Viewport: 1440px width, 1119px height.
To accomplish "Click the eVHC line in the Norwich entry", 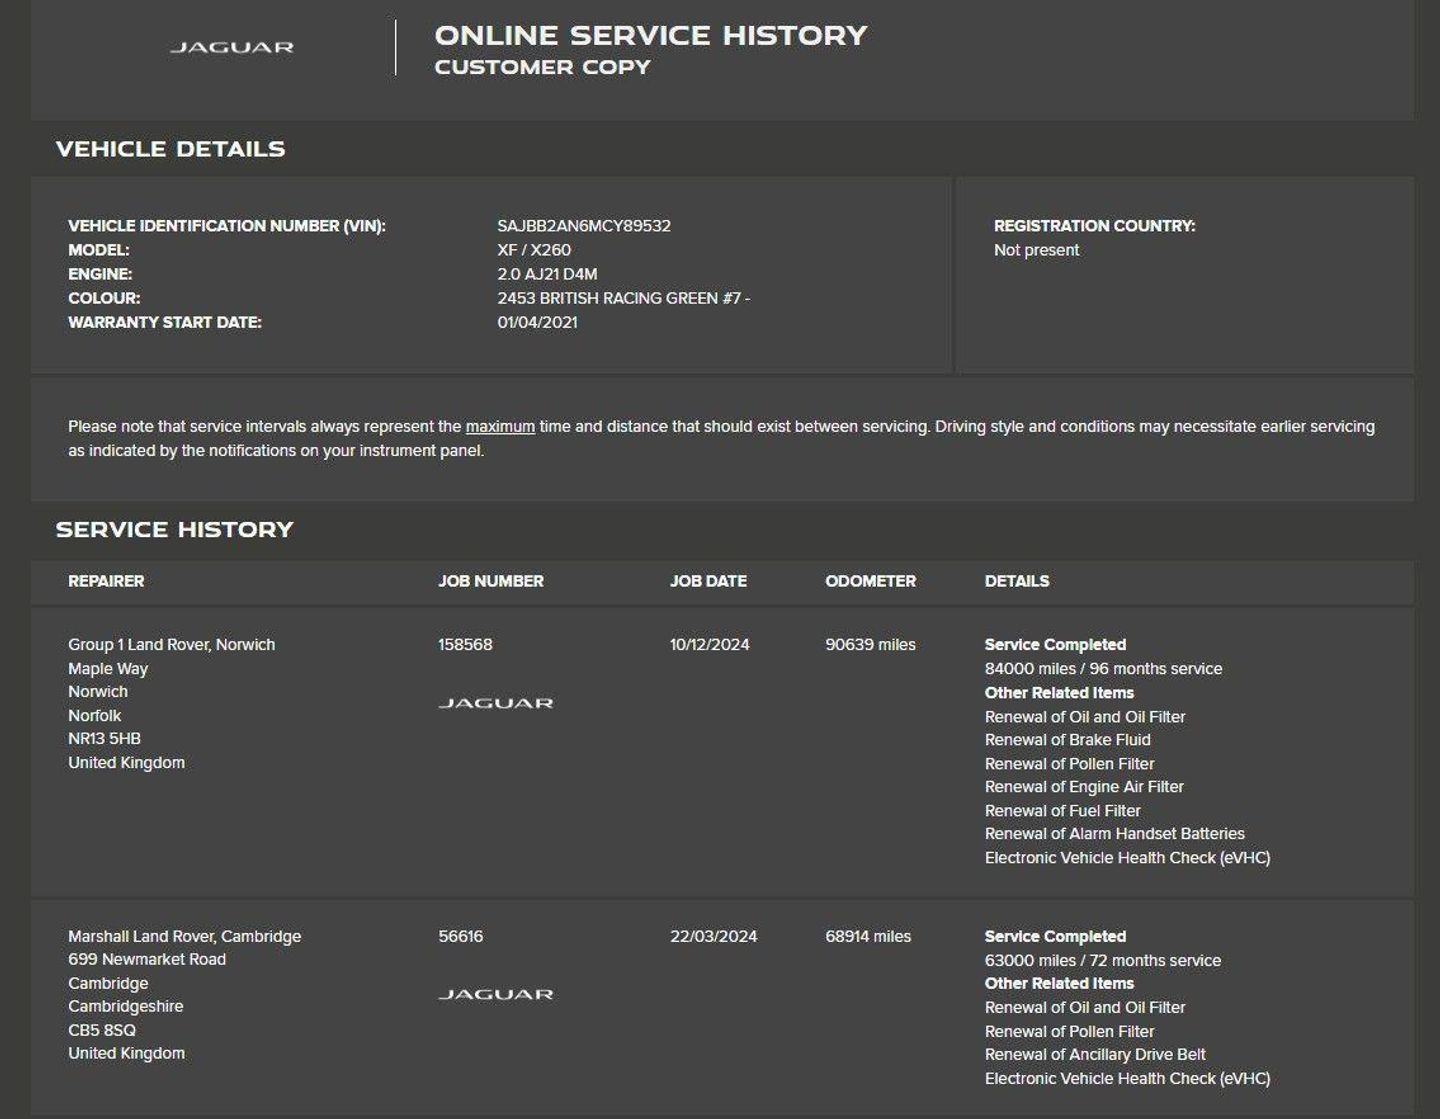I will click(1128, 858).
